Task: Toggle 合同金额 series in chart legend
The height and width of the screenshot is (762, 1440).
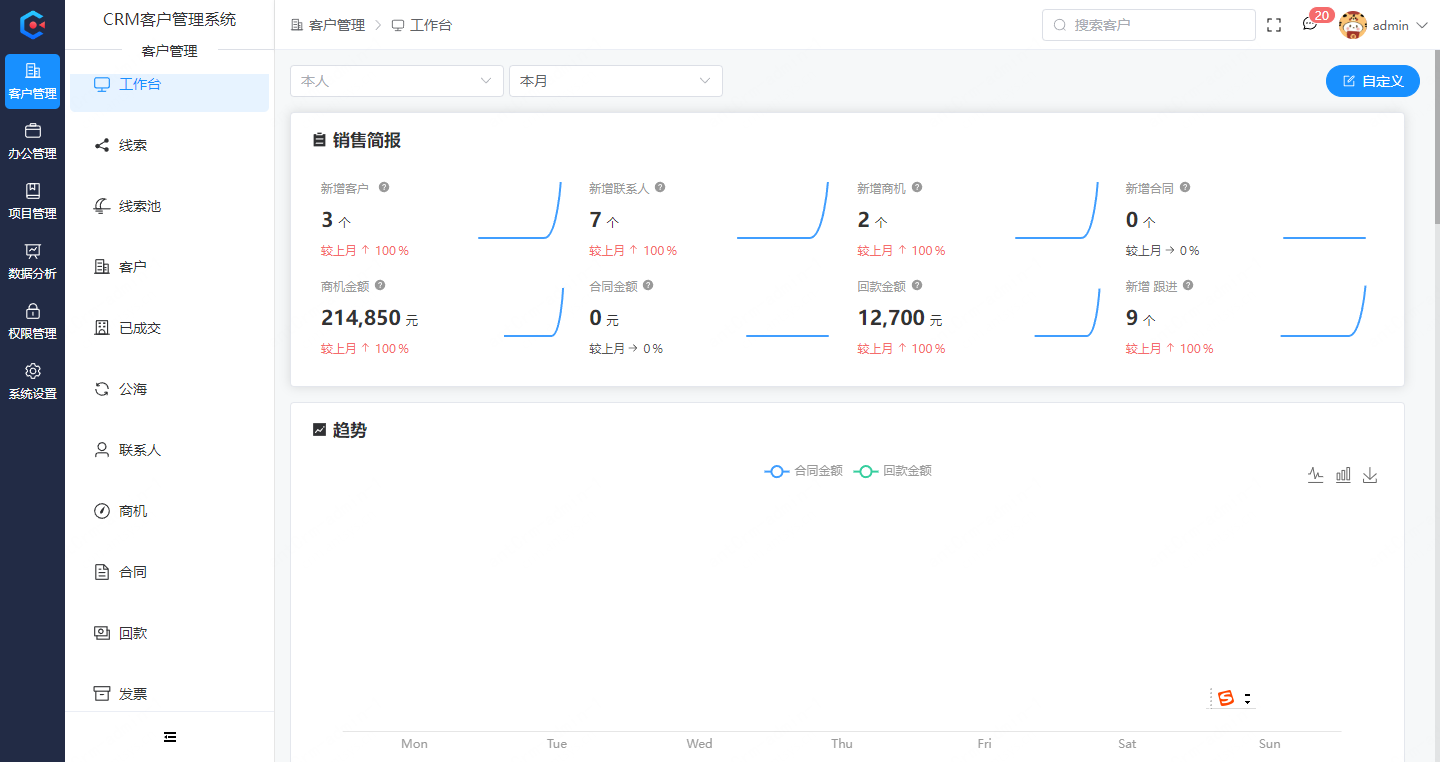Action: [804, 471]
